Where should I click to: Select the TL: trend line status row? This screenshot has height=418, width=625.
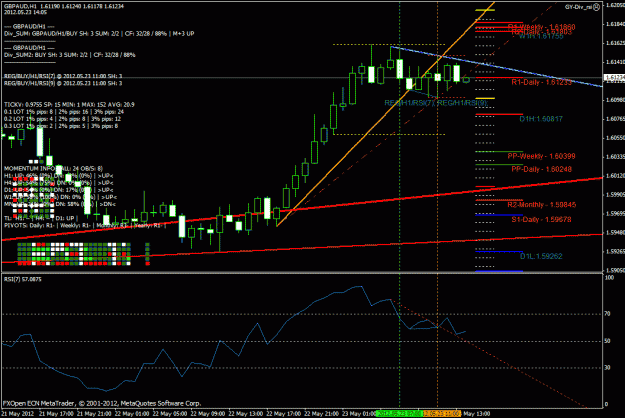(41, 218)
